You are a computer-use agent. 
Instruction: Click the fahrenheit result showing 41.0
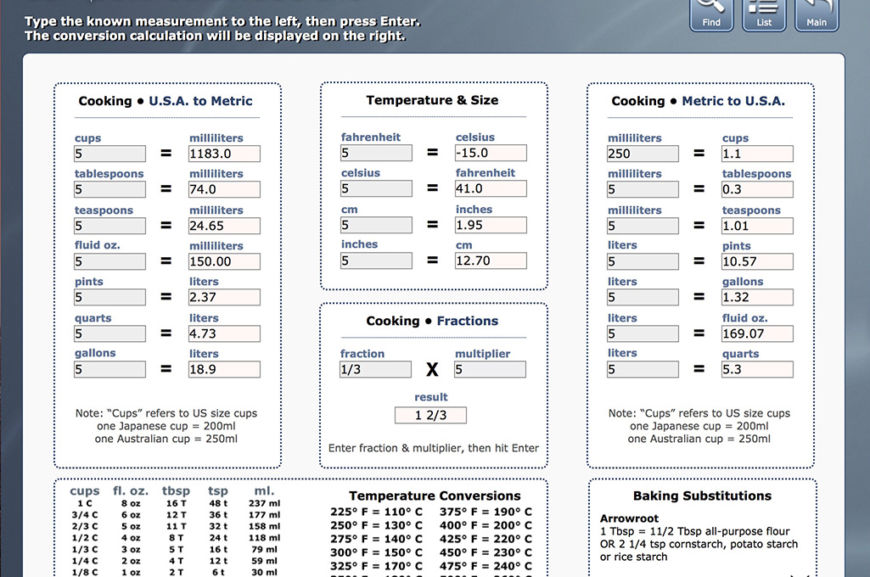coord(490,188)
